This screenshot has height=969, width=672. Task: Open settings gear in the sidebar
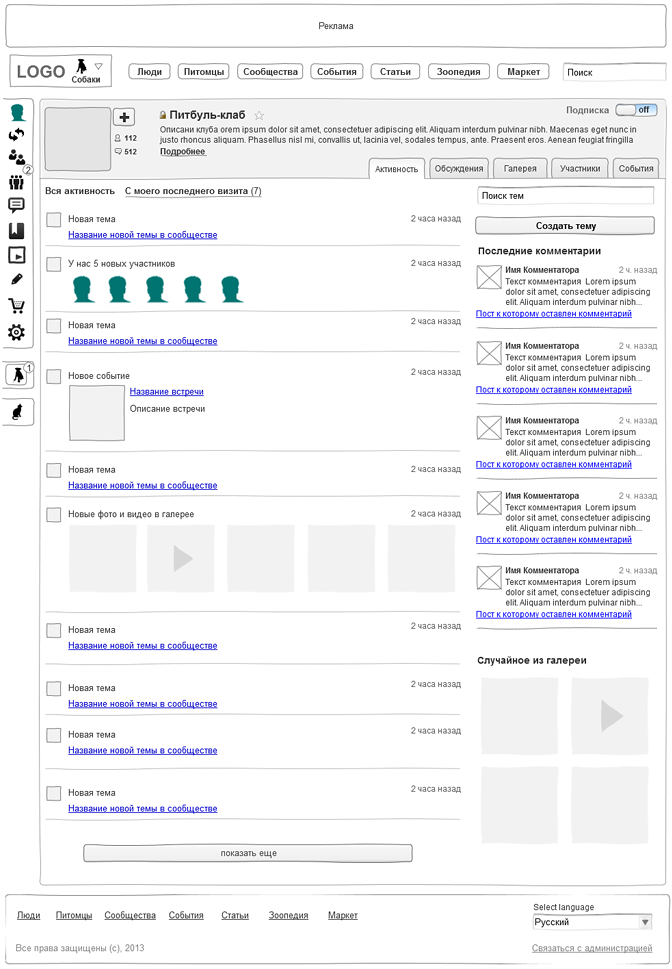[x=17, y=332]
